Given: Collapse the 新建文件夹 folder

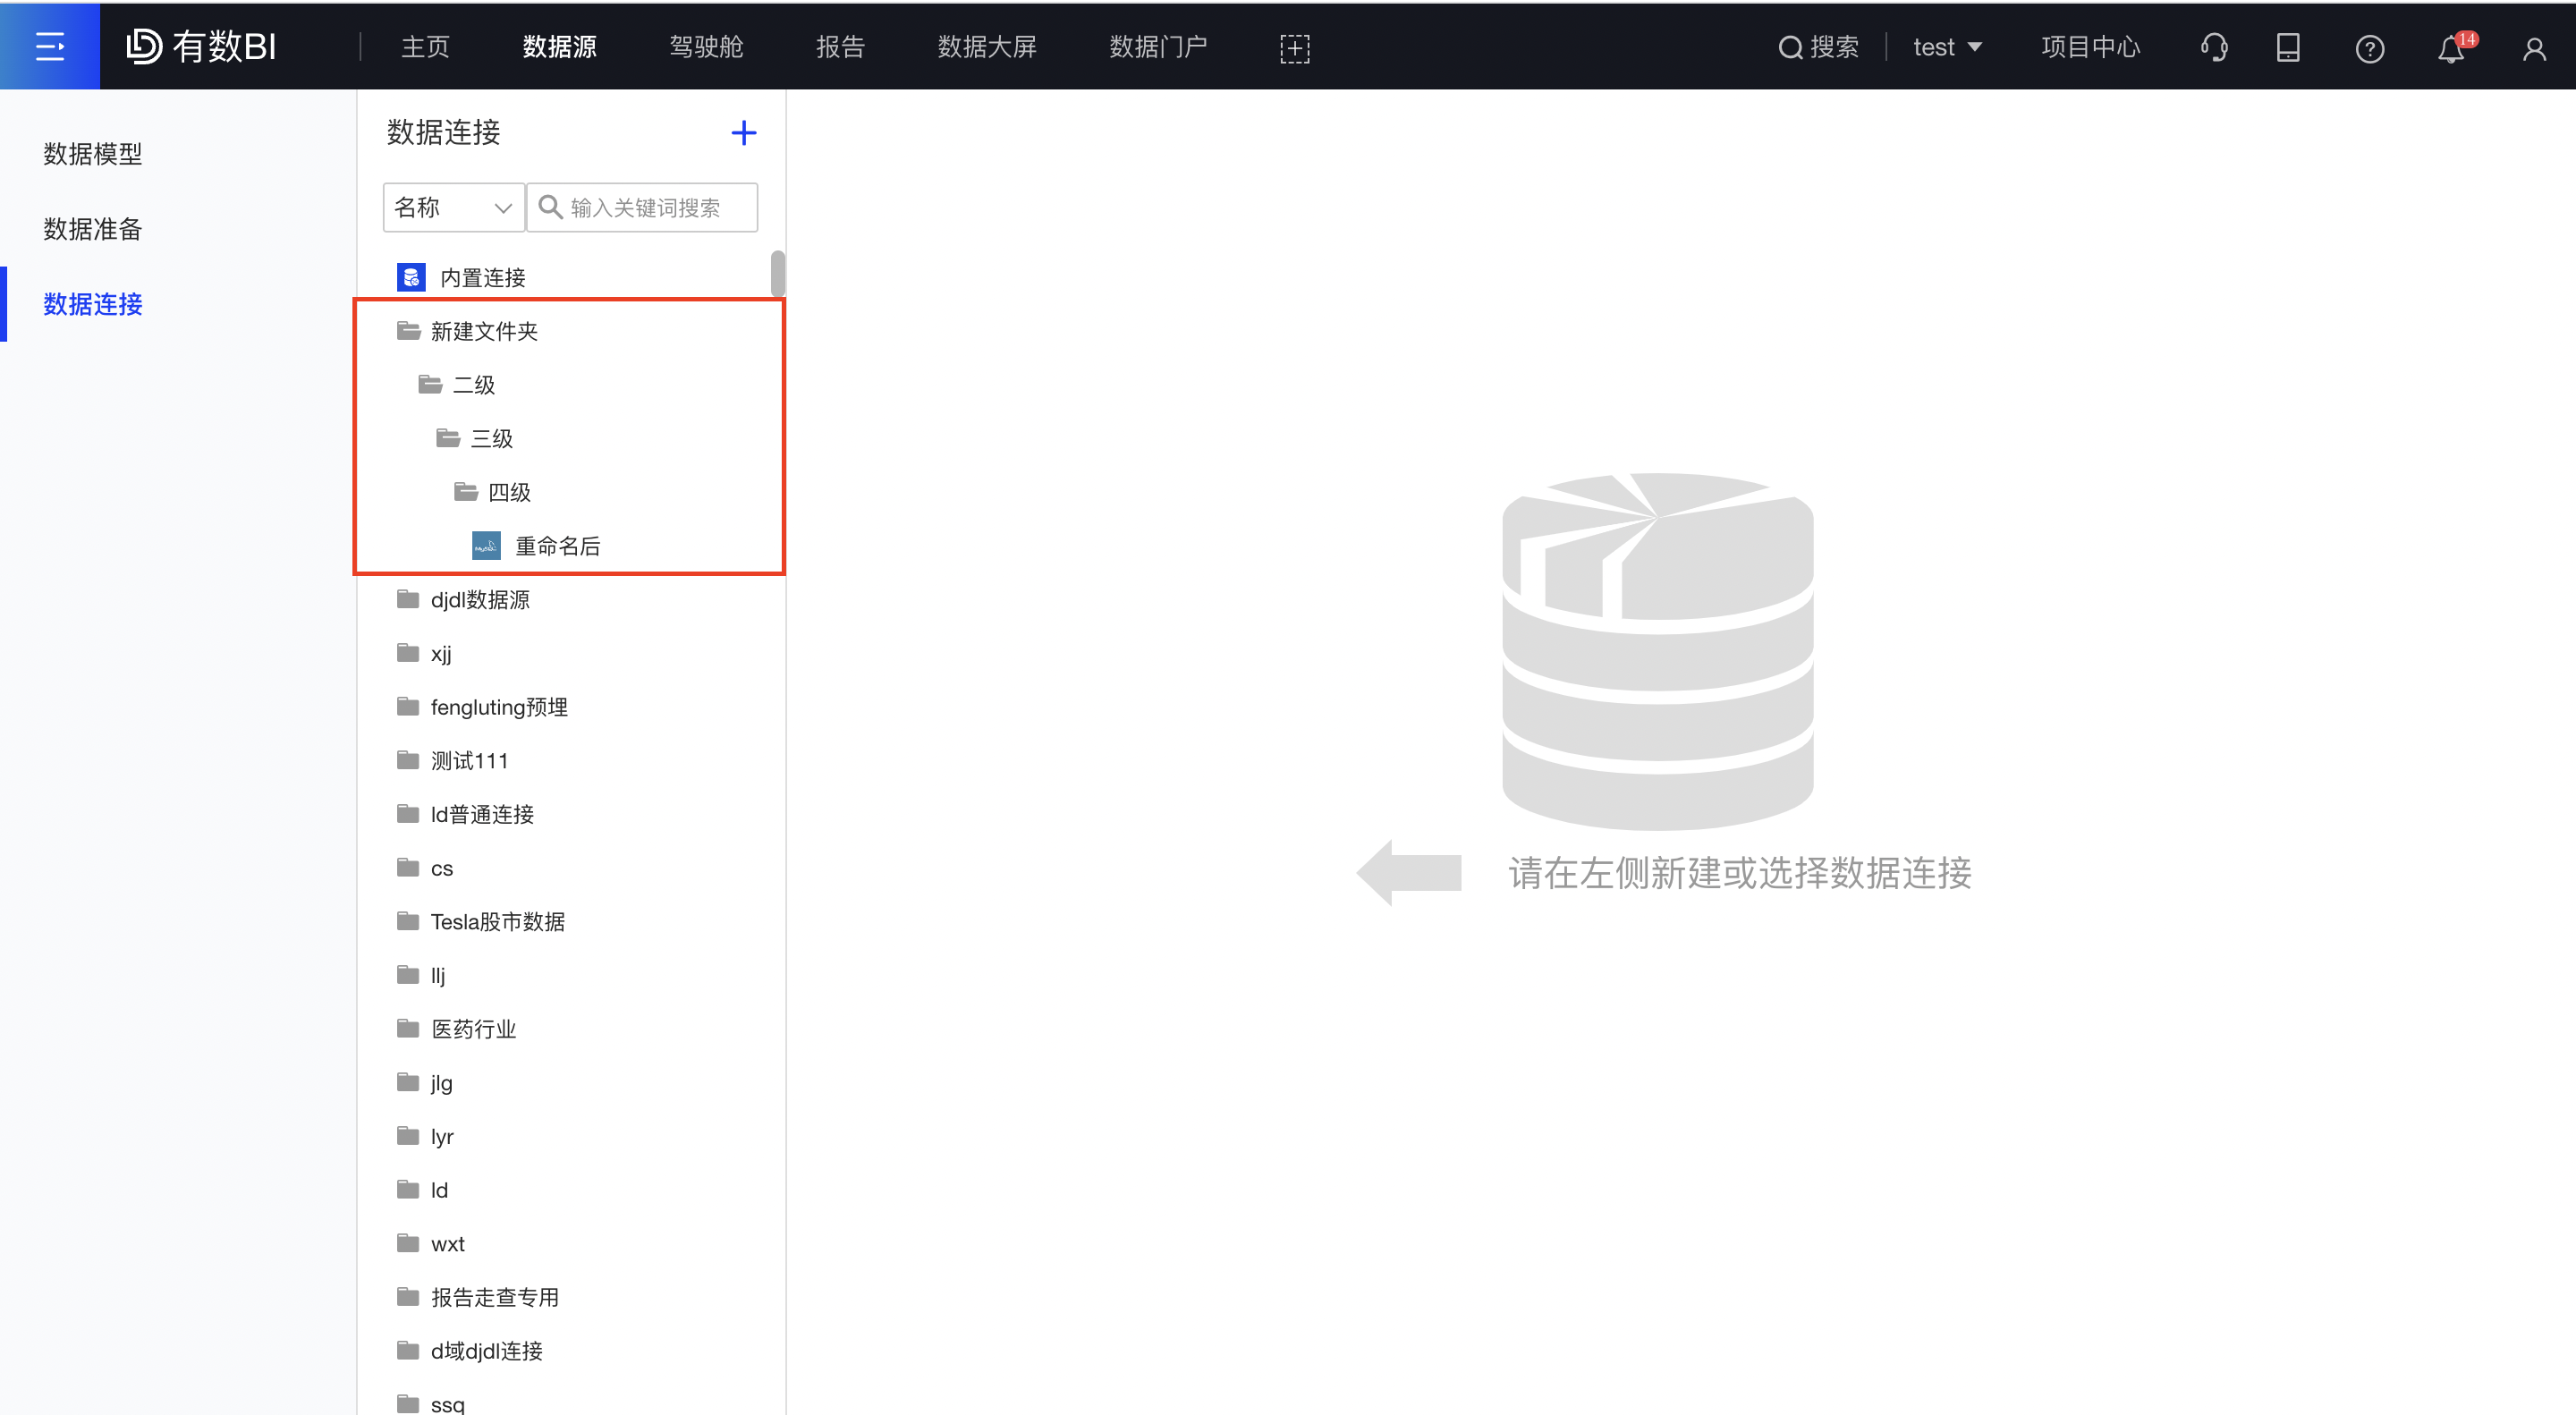Looking at the screenshot, I should (485, 331).
